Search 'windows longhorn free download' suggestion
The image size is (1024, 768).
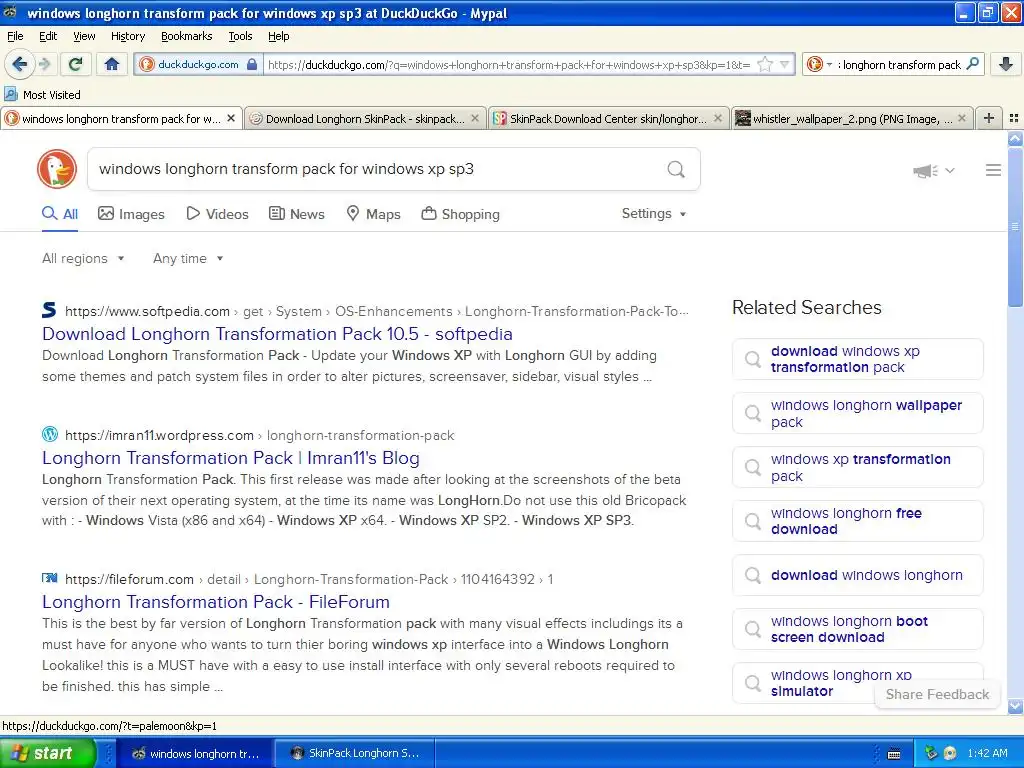857,521
